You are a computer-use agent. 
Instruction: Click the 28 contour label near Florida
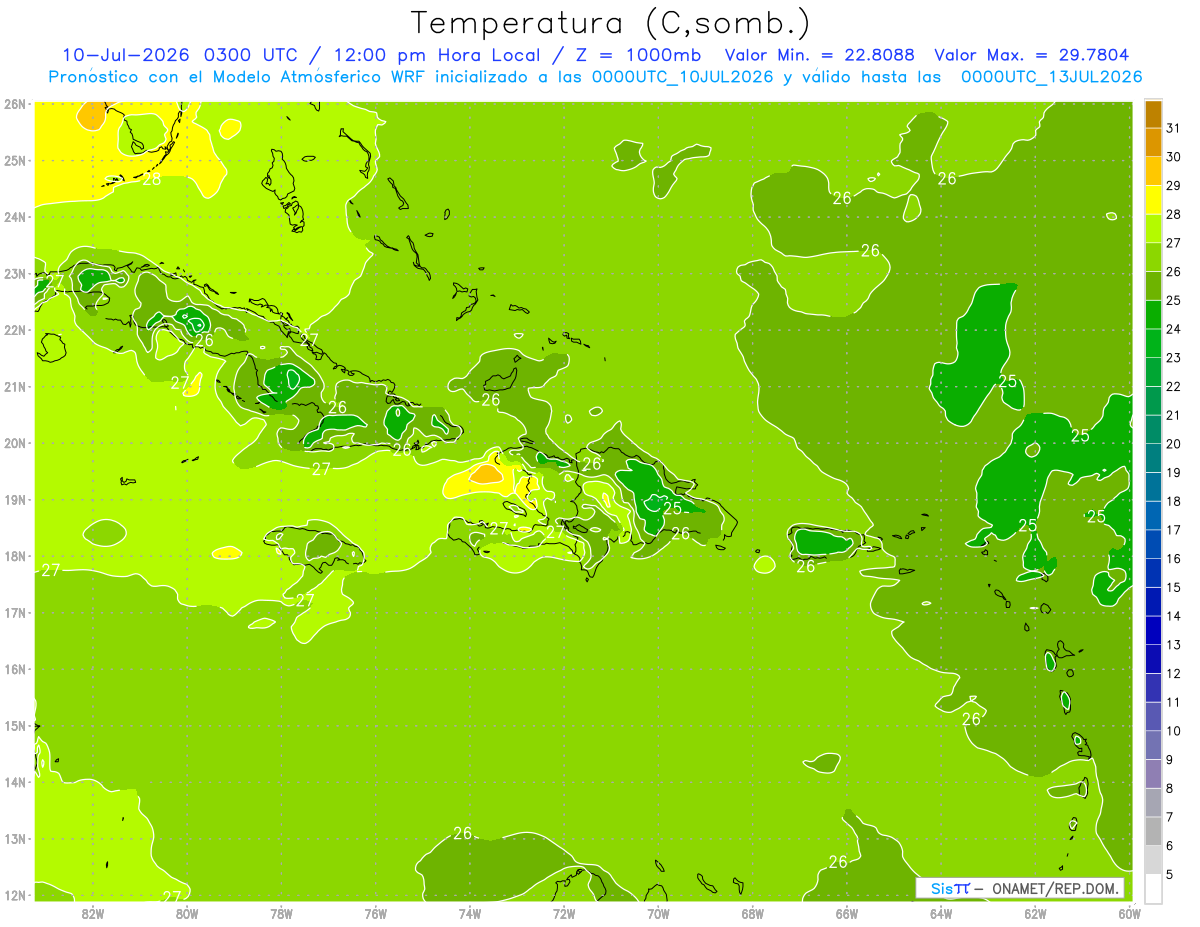152,179
